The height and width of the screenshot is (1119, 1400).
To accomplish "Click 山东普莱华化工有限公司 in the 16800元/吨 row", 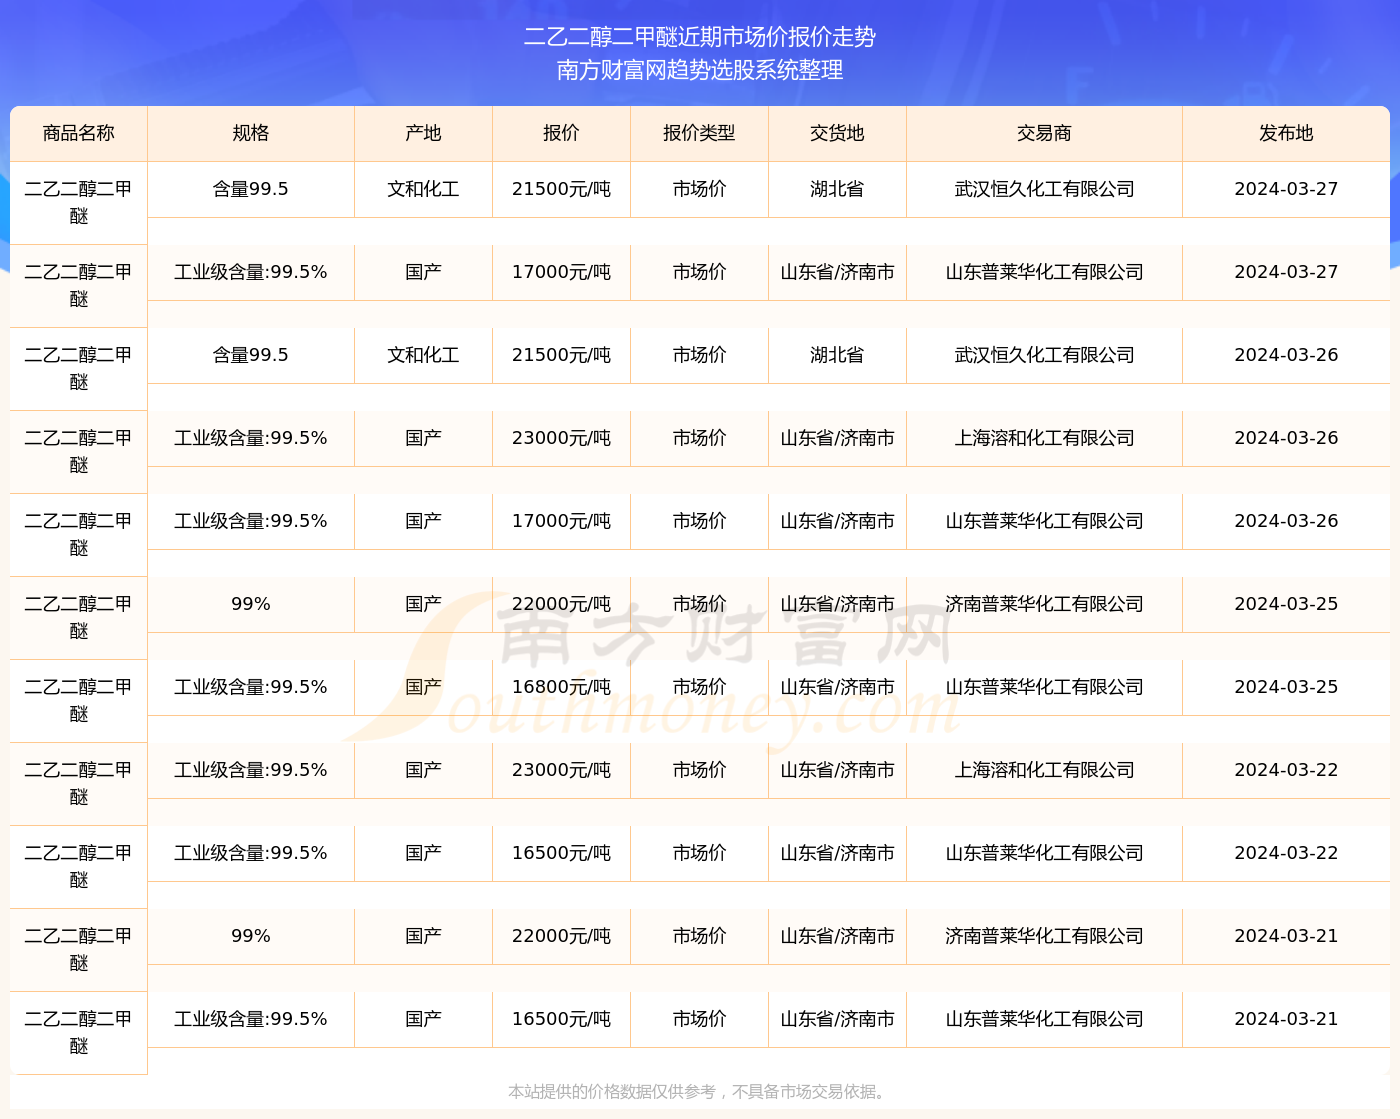I will click(1044, 687).
